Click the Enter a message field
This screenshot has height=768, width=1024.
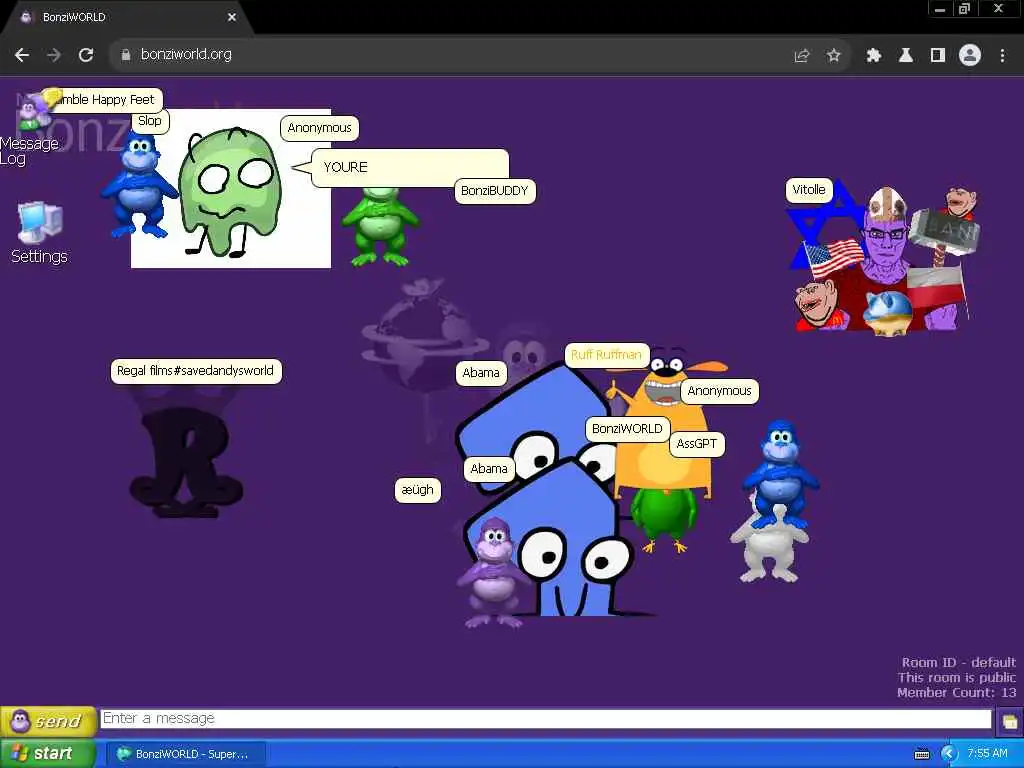pos(546,718)
